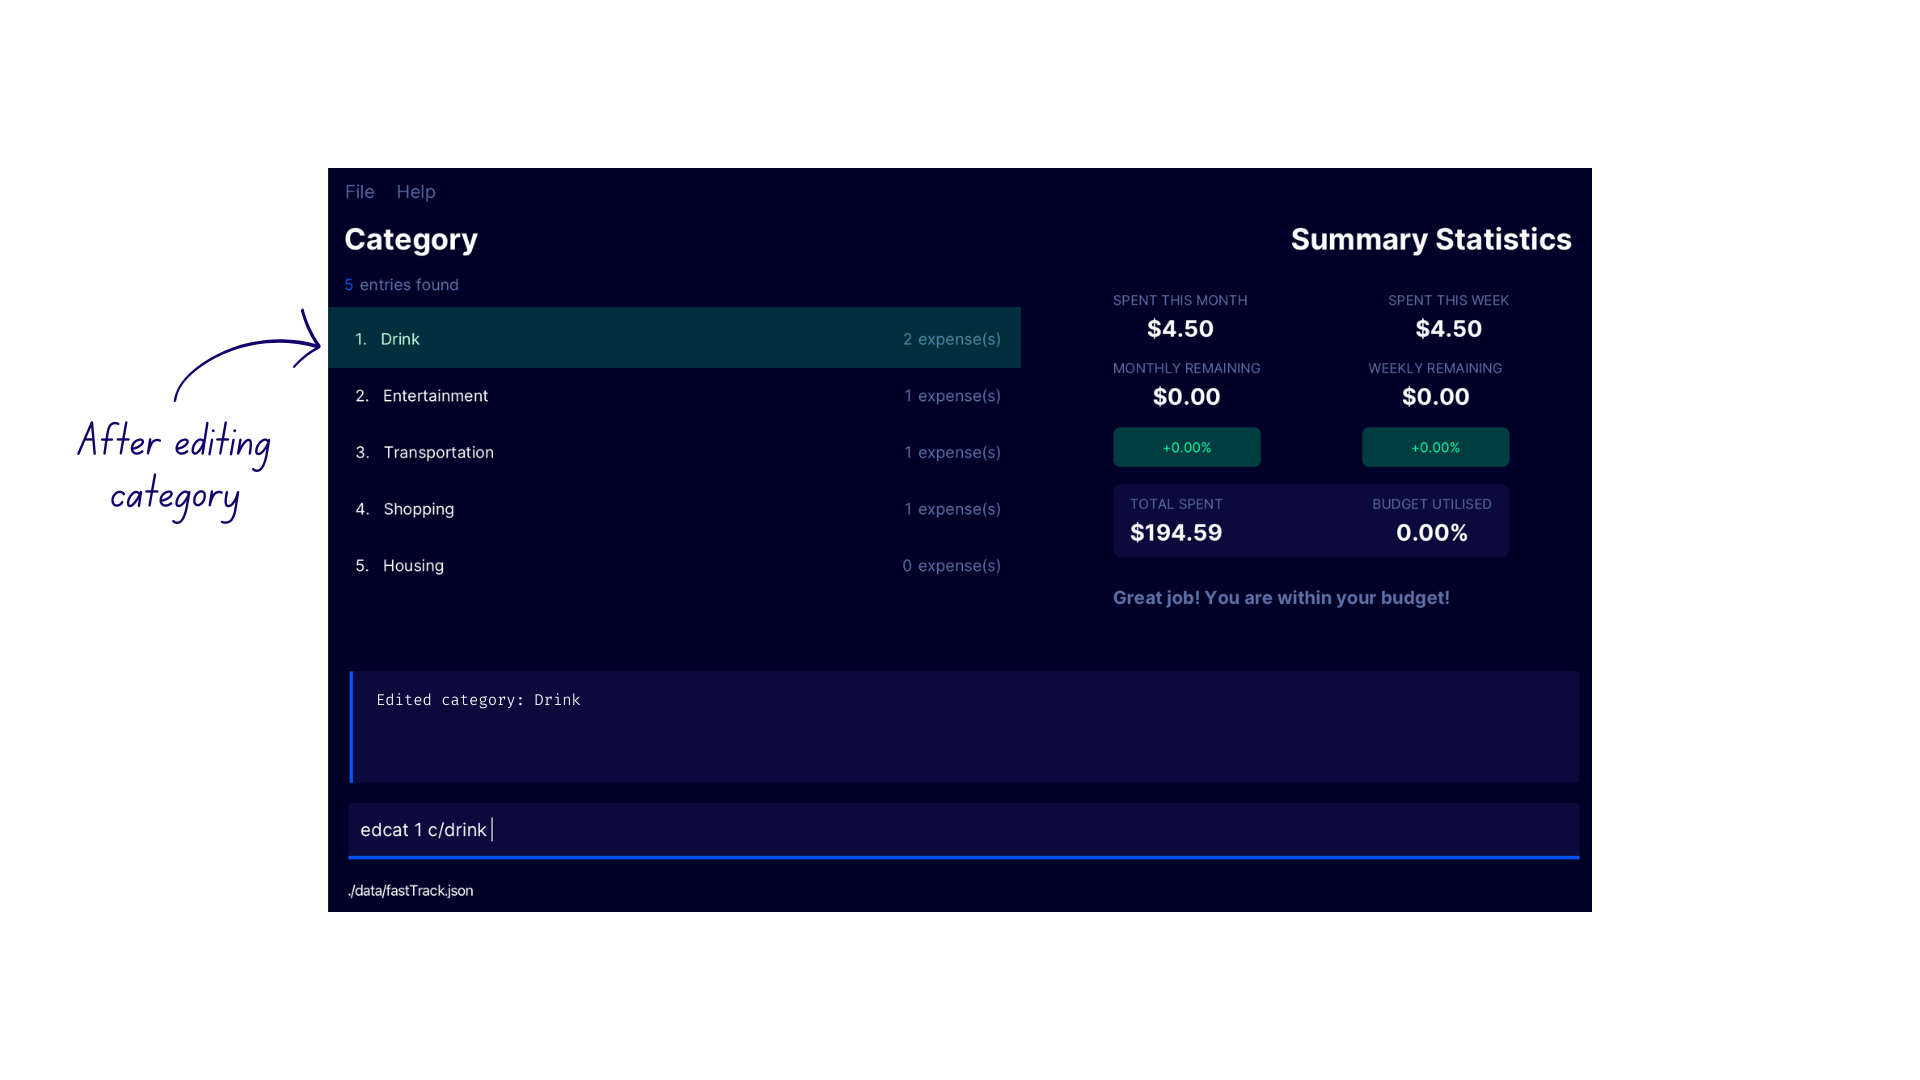Click the Spent This Week $4.50 value
The image size is (1920, 1080).
(x=1449, y=329)
